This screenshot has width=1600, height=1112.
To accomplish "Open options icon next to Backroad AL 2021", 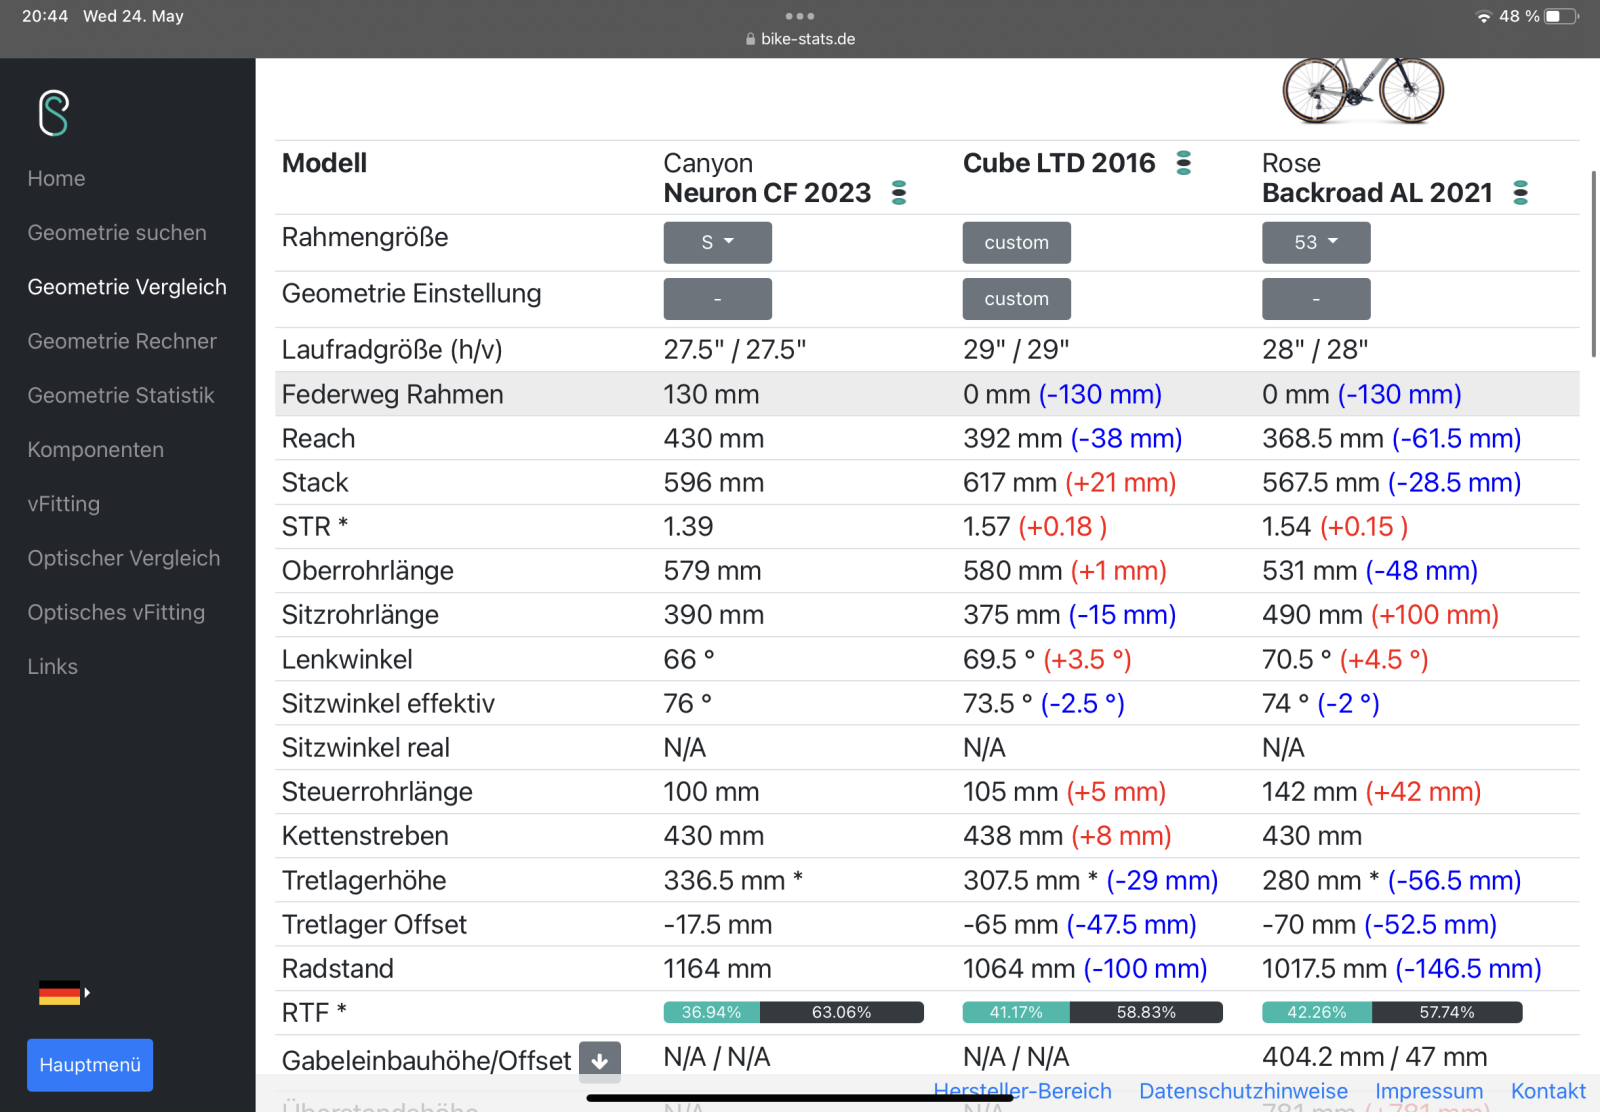I will coord(1520,193).
